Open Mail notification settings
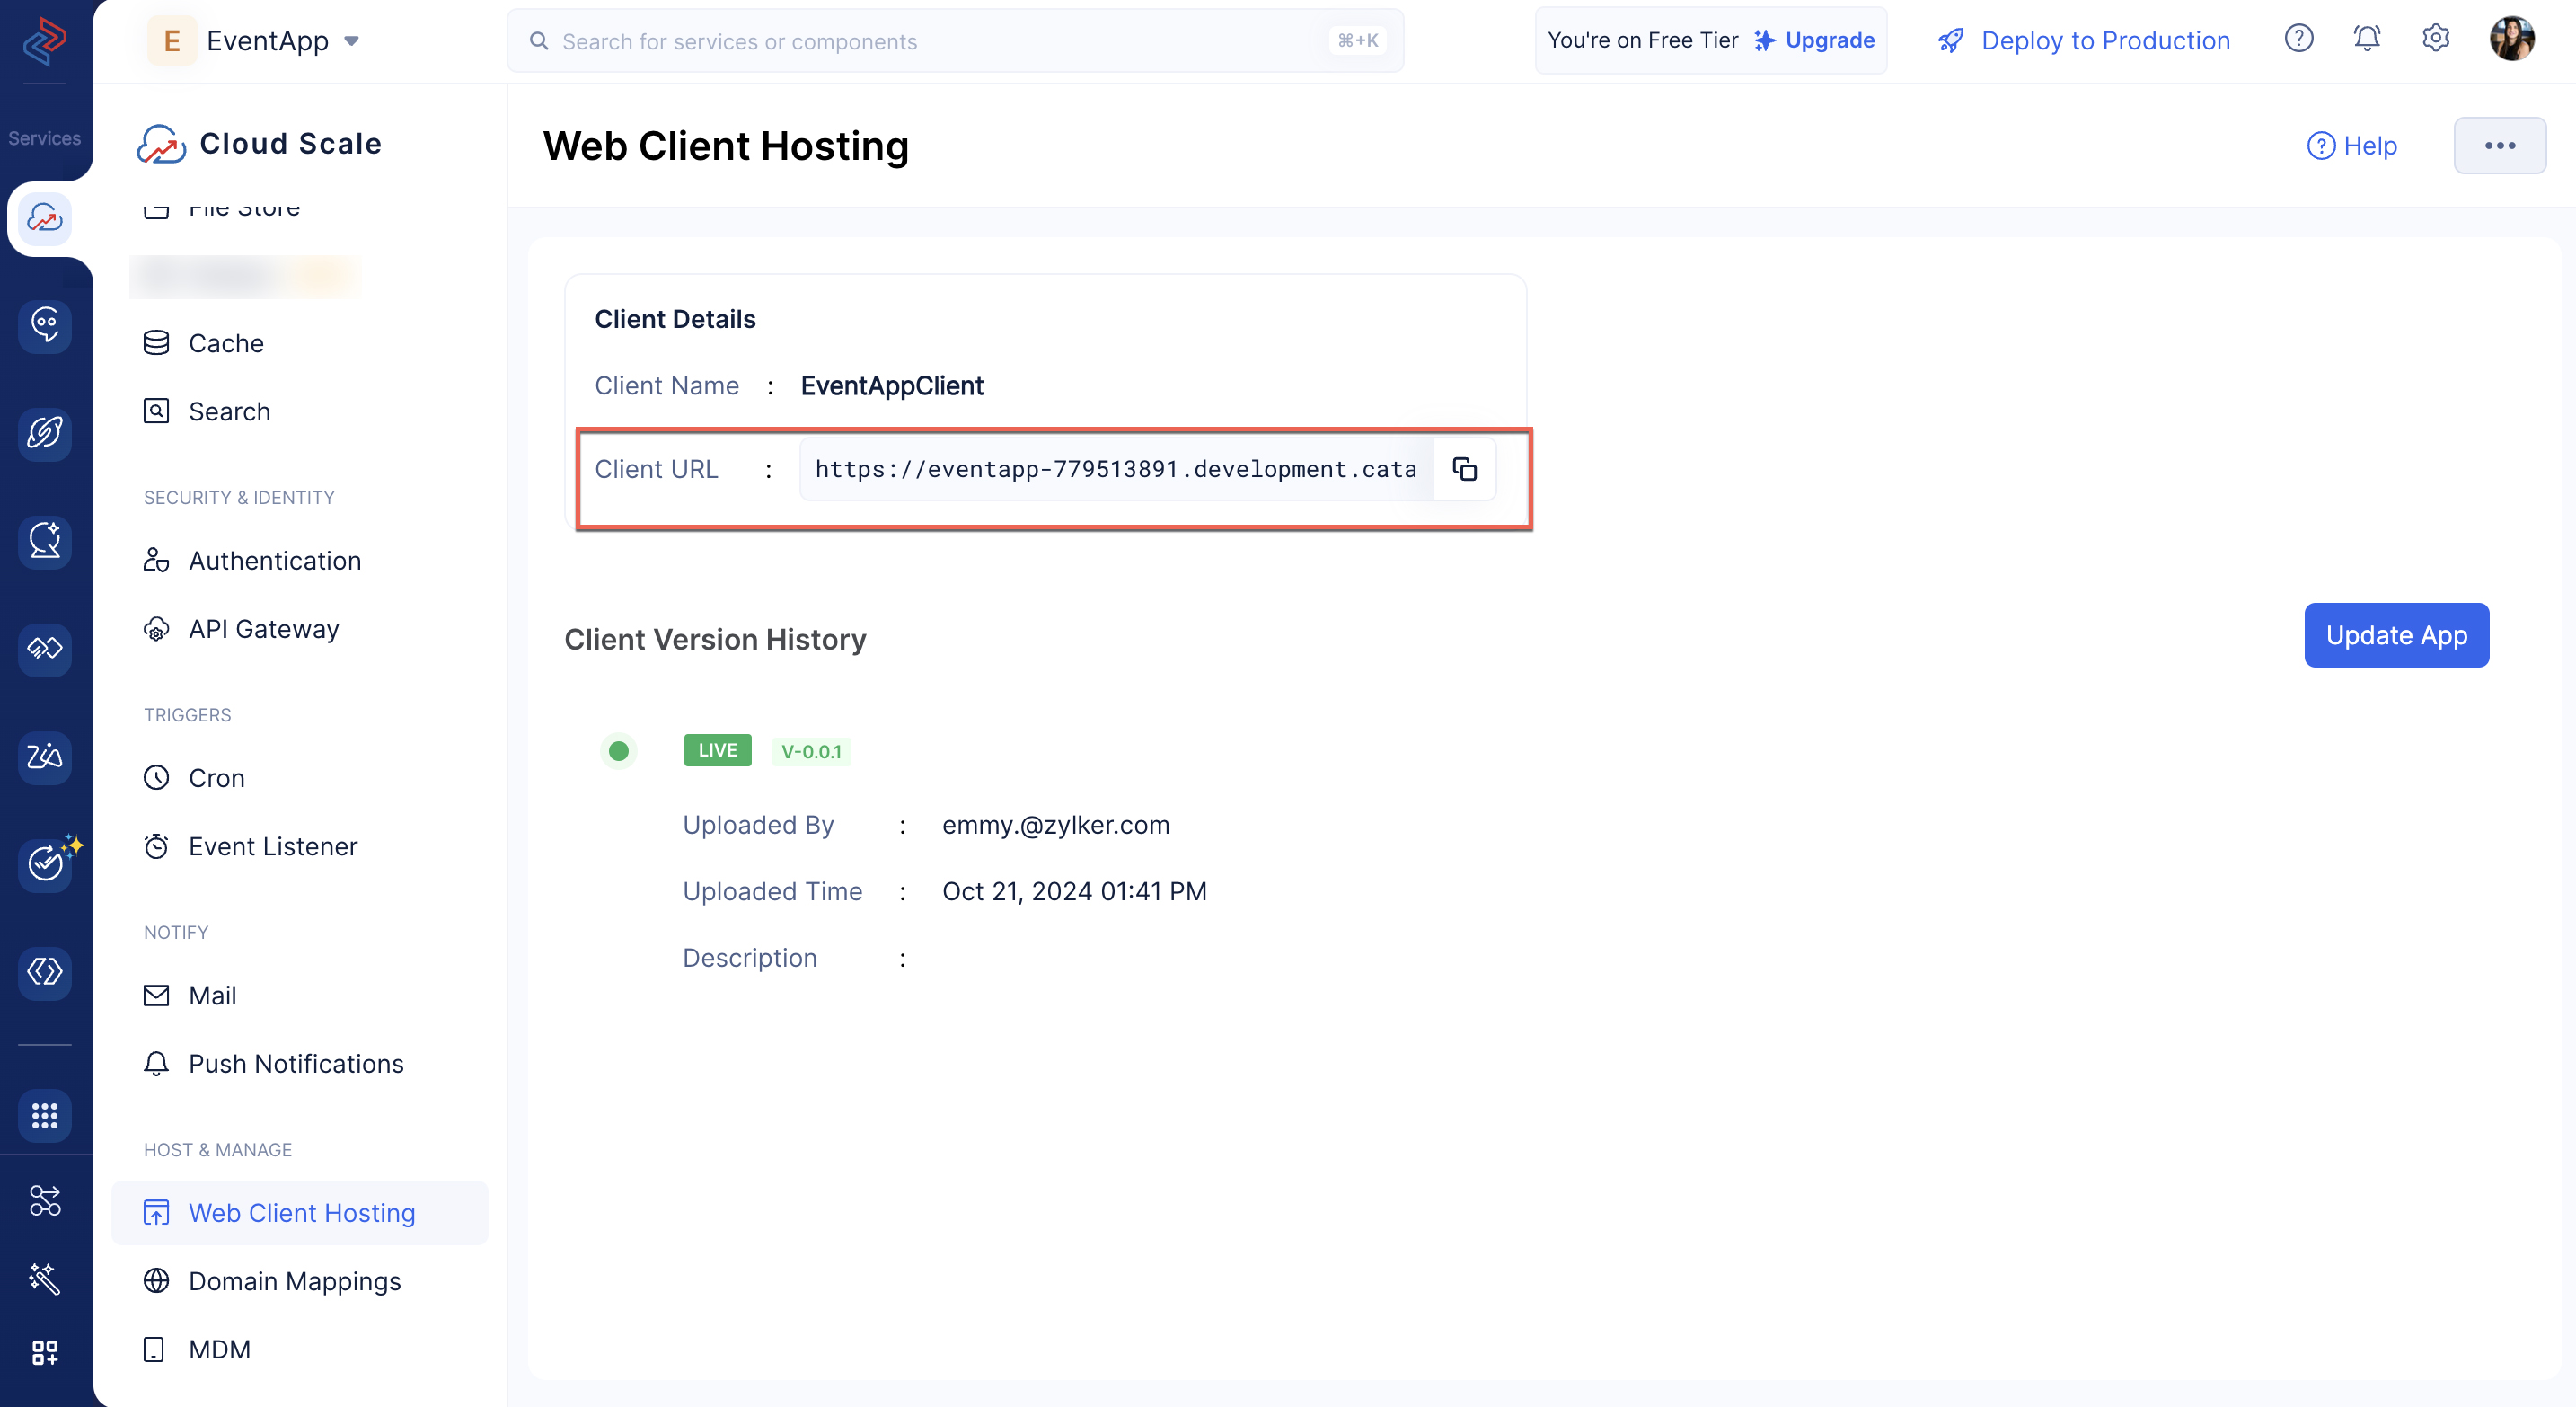The image size is (2576, 1407). click(213, 995)
